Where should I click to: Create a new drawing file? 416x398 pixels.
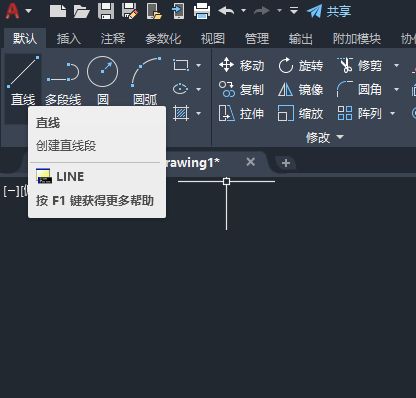click(58, 11)
